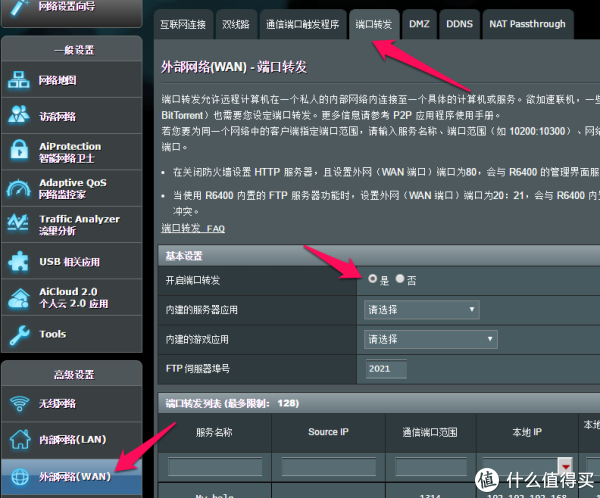
Task: Click the Traffic Analyzer icon
Action: coord(19,224)
